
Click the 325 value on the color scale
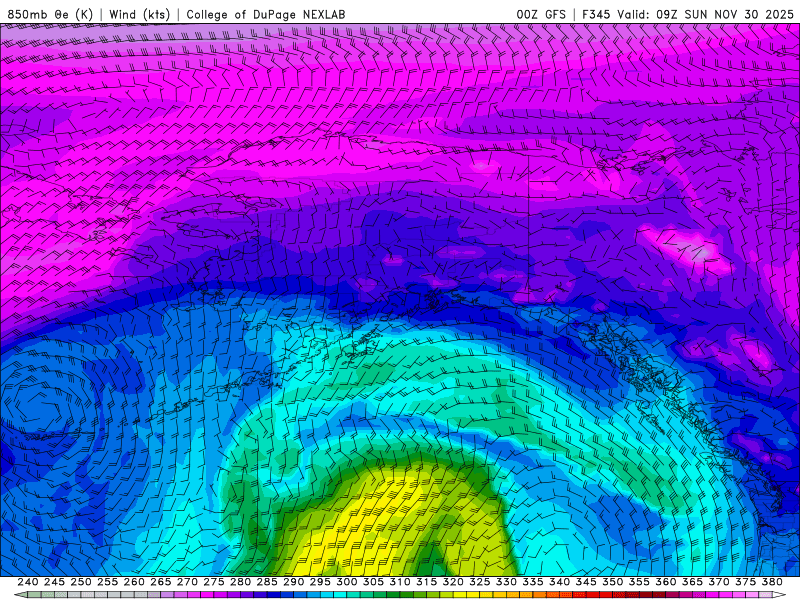click(x=480, y=582)
